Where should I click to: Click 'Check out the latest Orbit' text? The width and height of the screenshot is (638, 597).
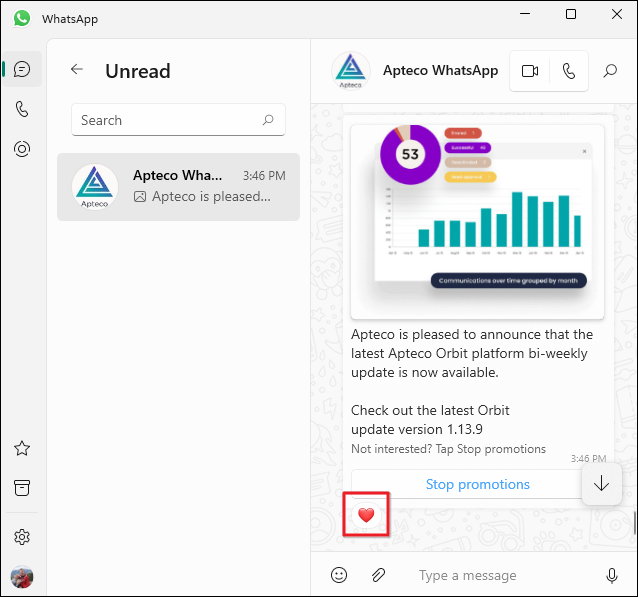point(430,410)
